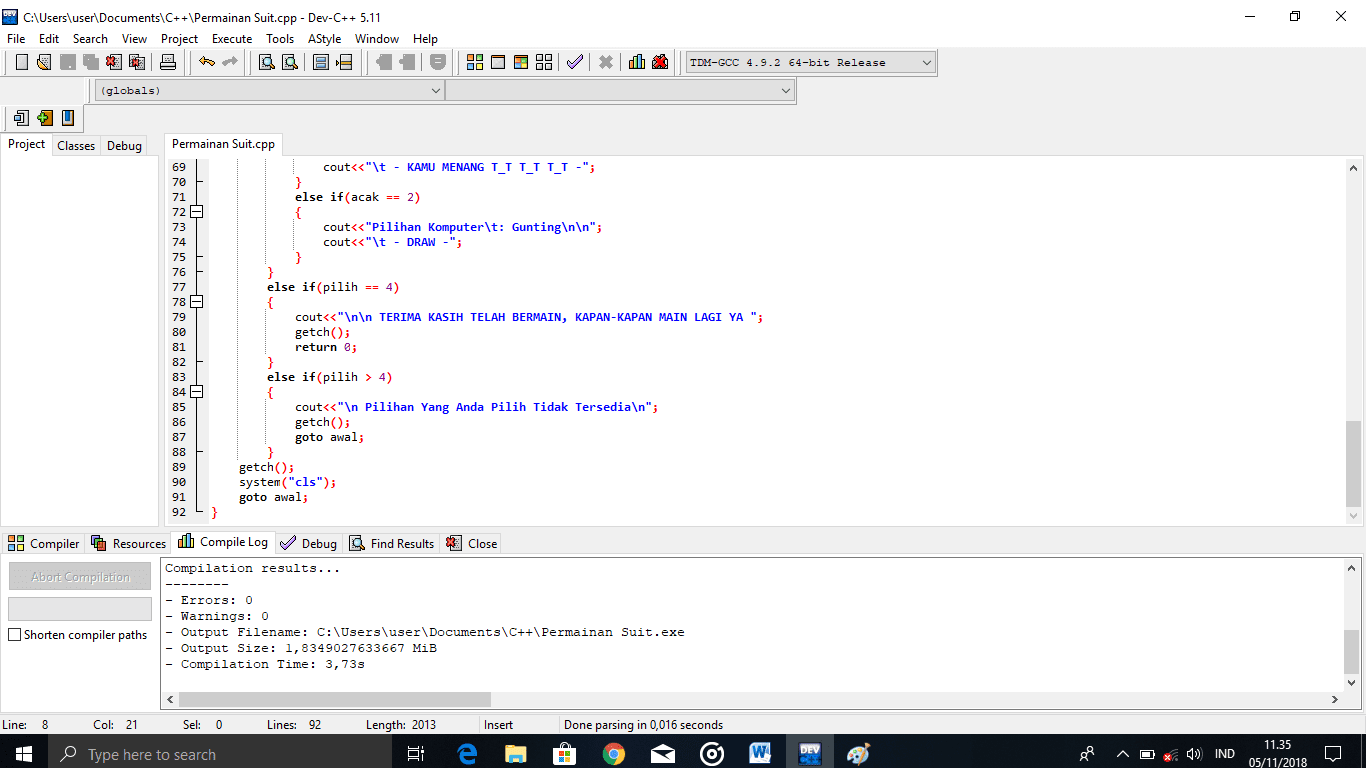Image resolution: width=1366 pixels, height=768 pixels.
Task: Enable Shorten compiler paths checkbox
Action: click(15, 635)
